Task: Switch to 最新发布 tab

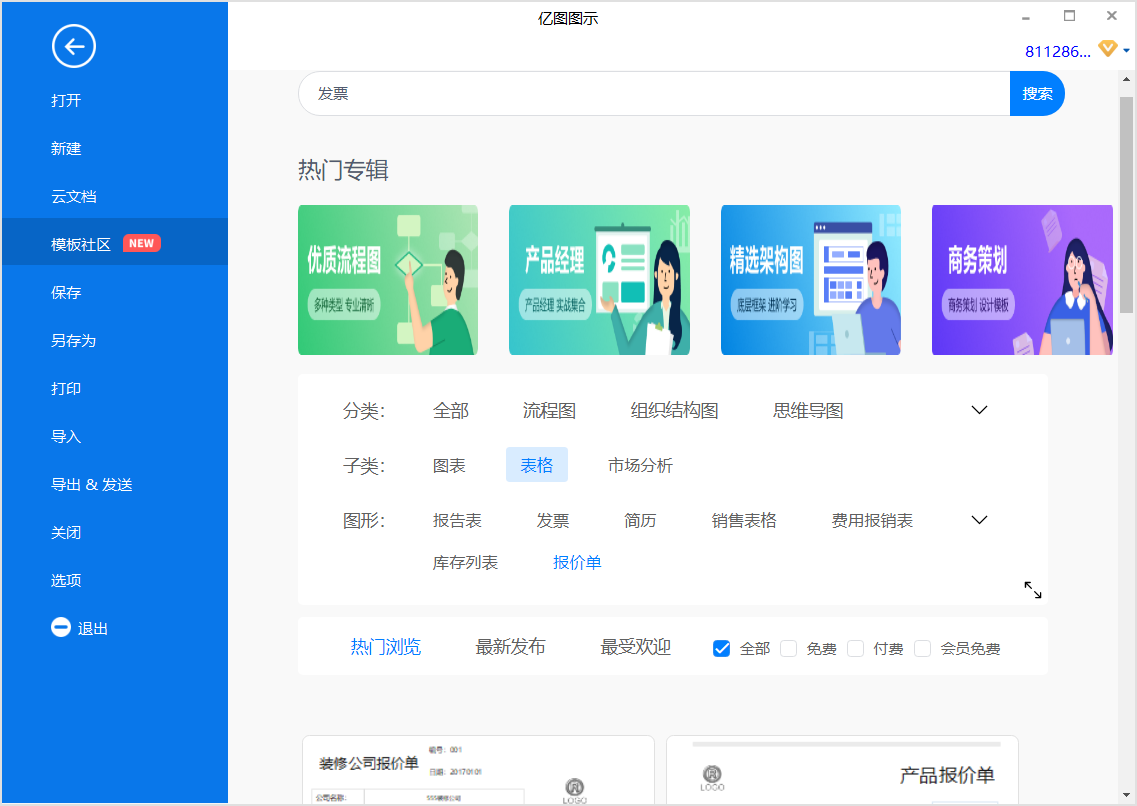Action: [510, 647]
